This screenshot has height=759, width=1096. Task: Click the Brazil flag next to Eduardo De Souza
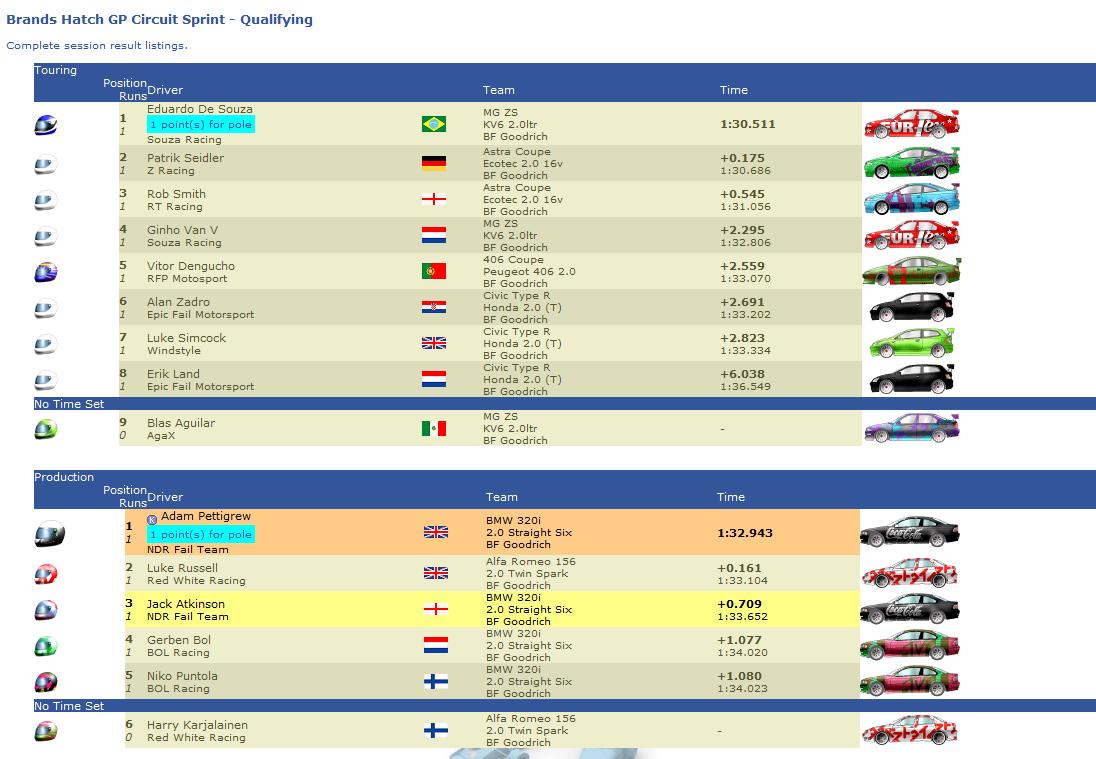click(434, 124)
